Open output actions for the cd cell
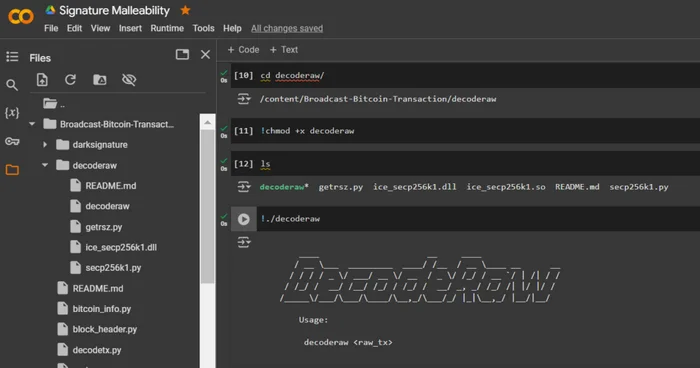The height and width of the screenshot is (368, 700). (244, 99)
